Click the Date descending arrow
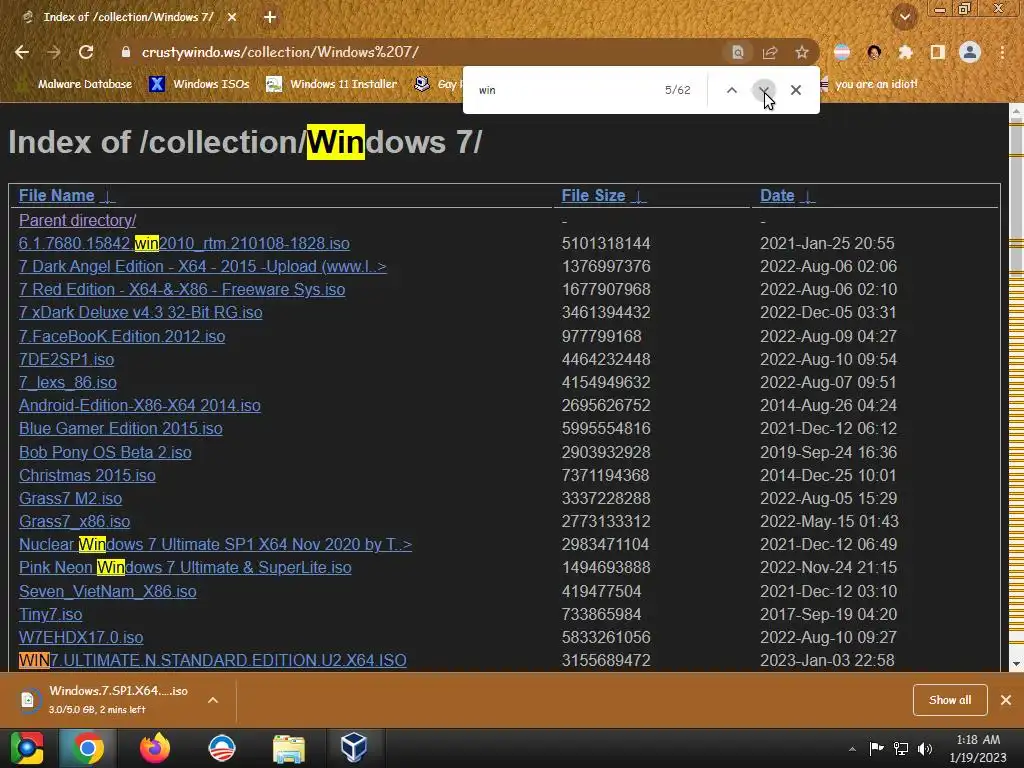This screenshot has height=768, width=1024. [x=808, y=197]
